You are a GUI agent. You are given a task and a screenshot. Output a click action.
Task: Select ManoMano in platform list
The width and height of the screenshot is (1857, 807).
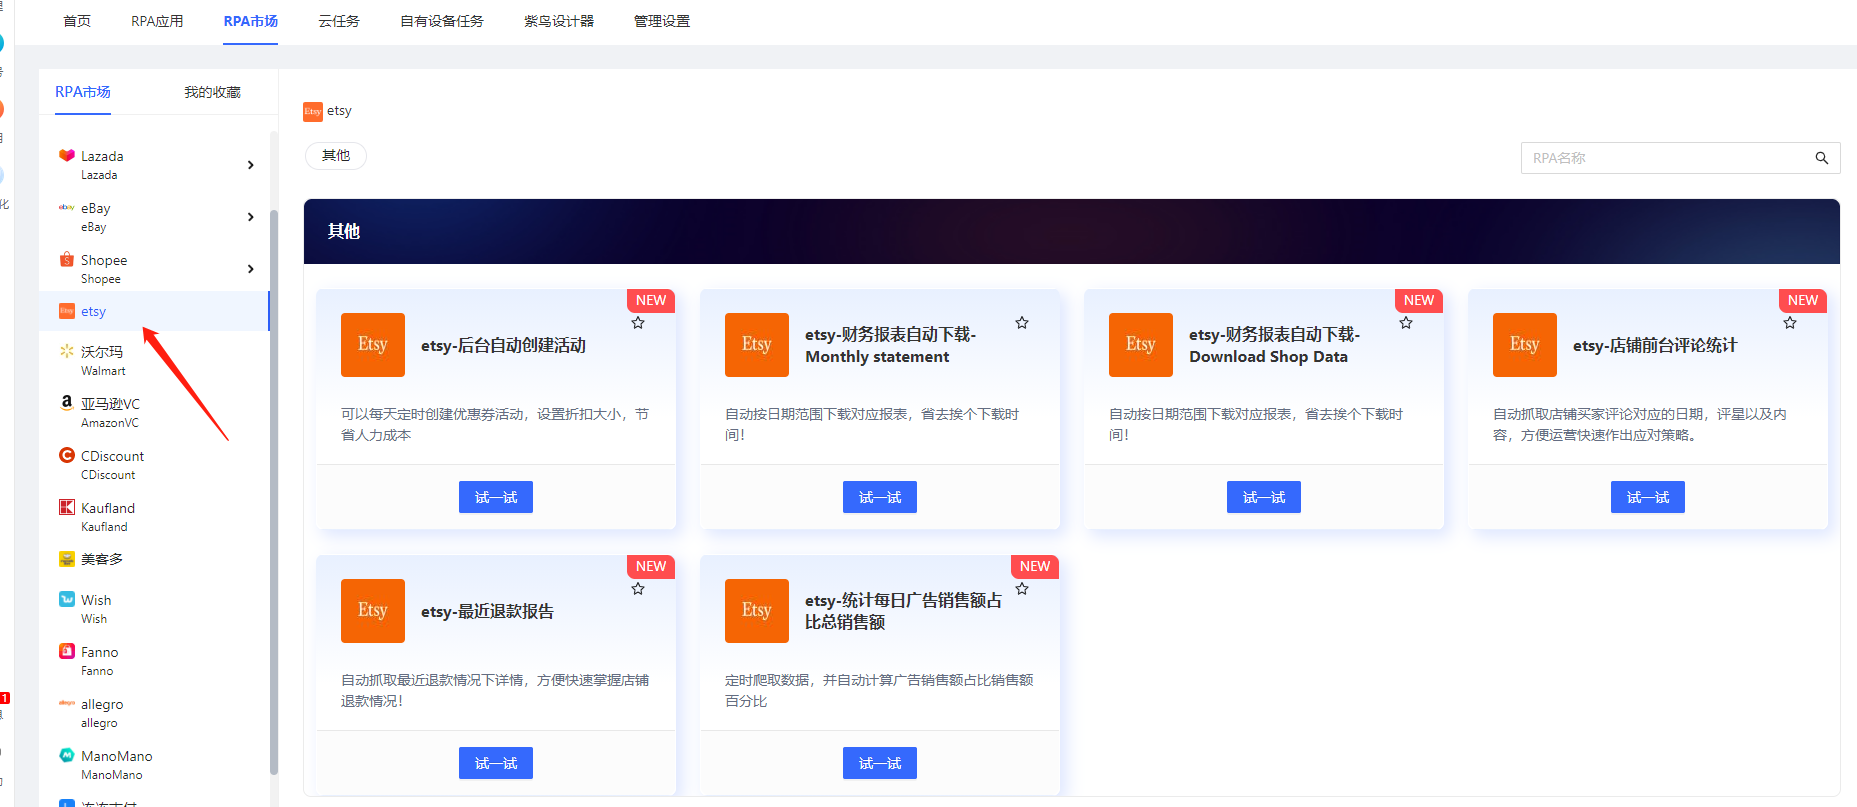pyautogui.click(x=154, y=765)
